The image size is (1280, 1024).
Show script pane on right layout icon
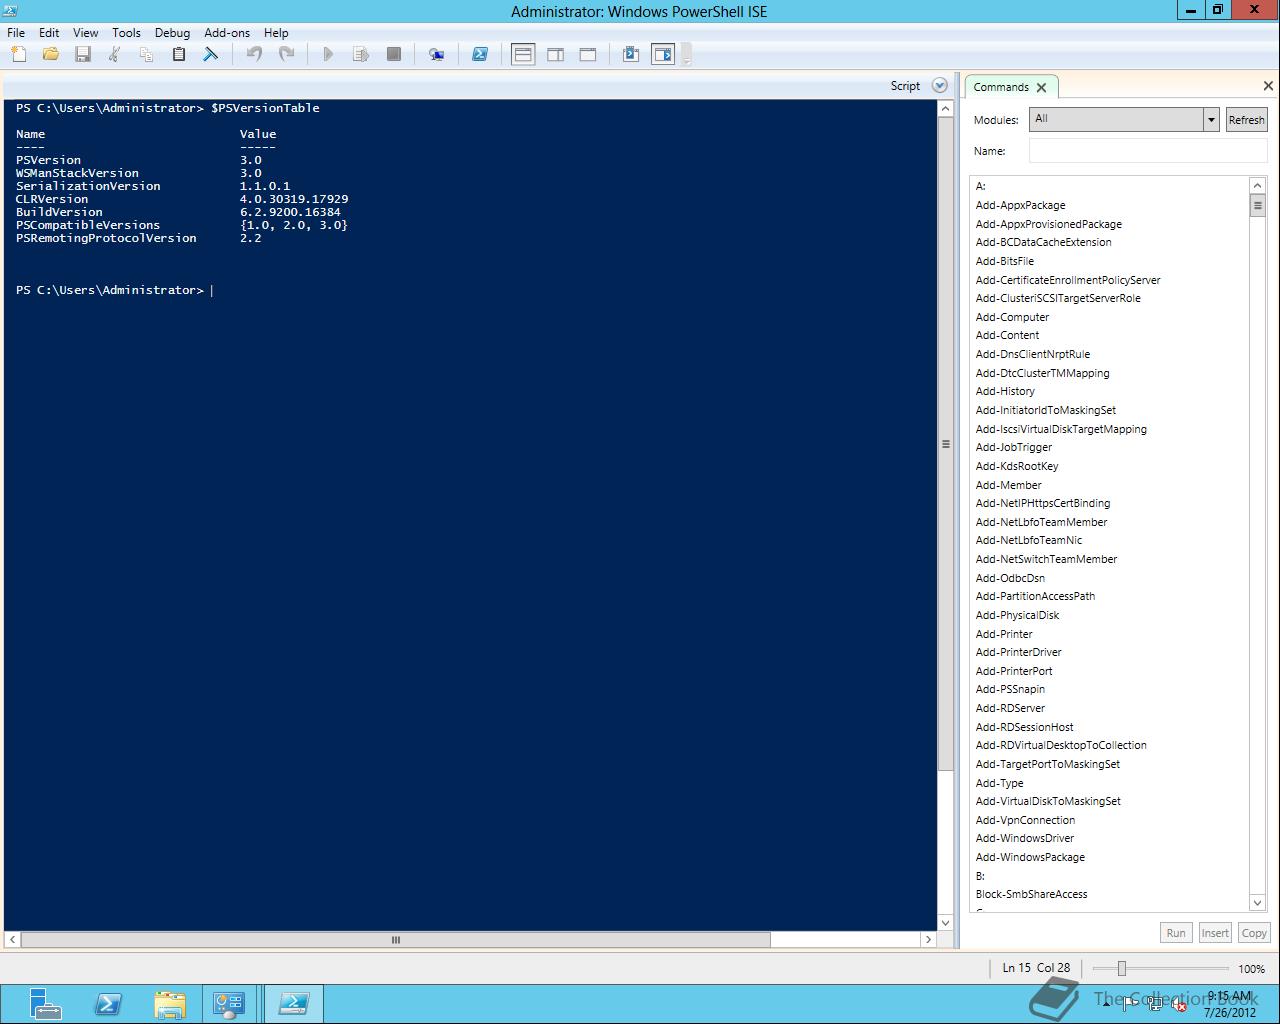pos(555,54)
